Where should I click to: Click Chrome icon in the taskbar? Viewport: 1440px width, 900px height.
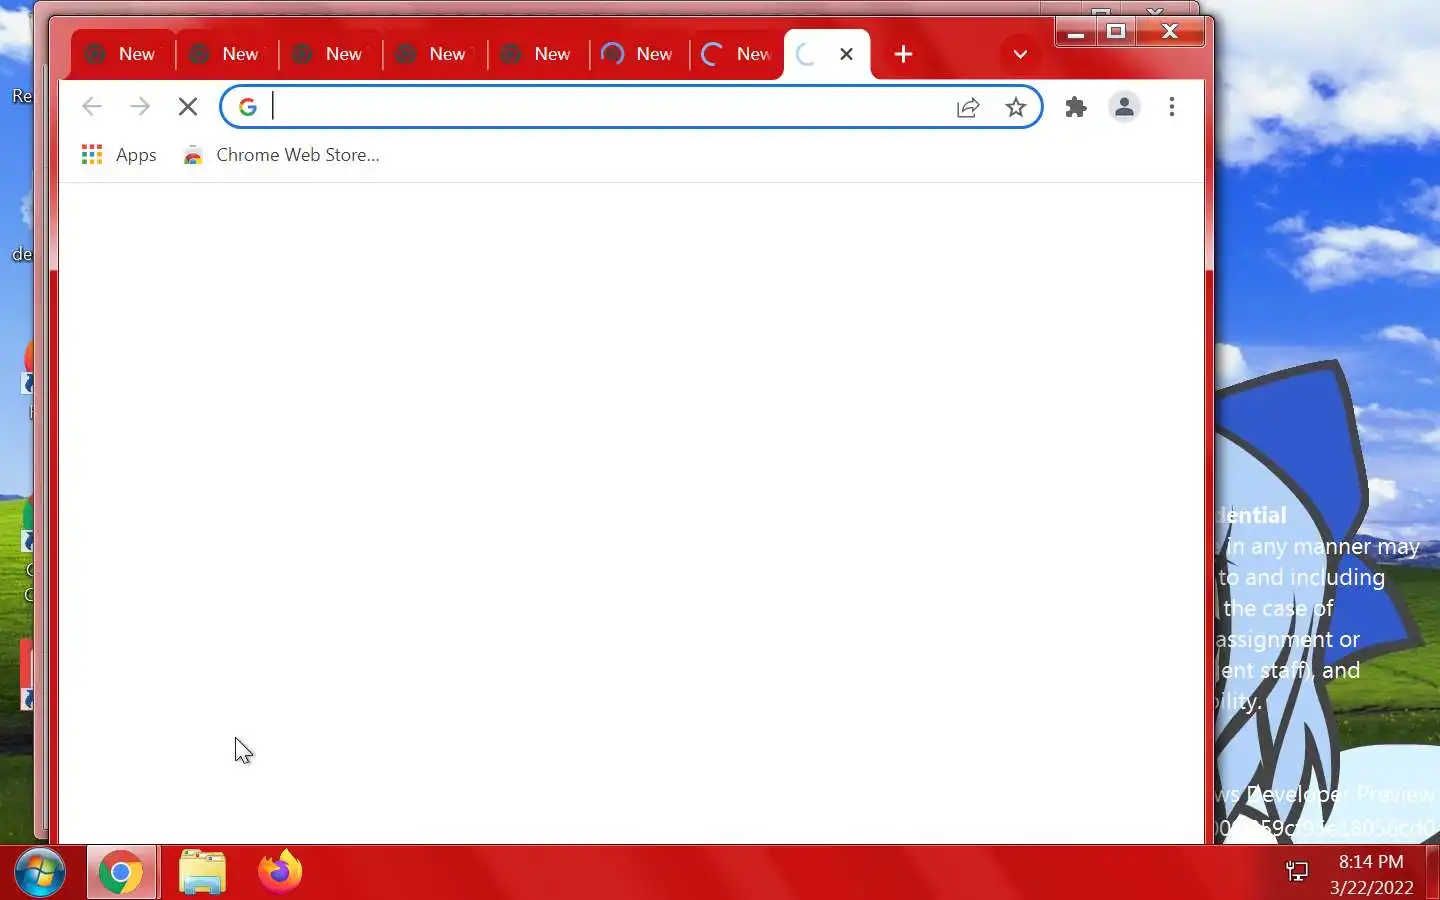pos(121,873)
